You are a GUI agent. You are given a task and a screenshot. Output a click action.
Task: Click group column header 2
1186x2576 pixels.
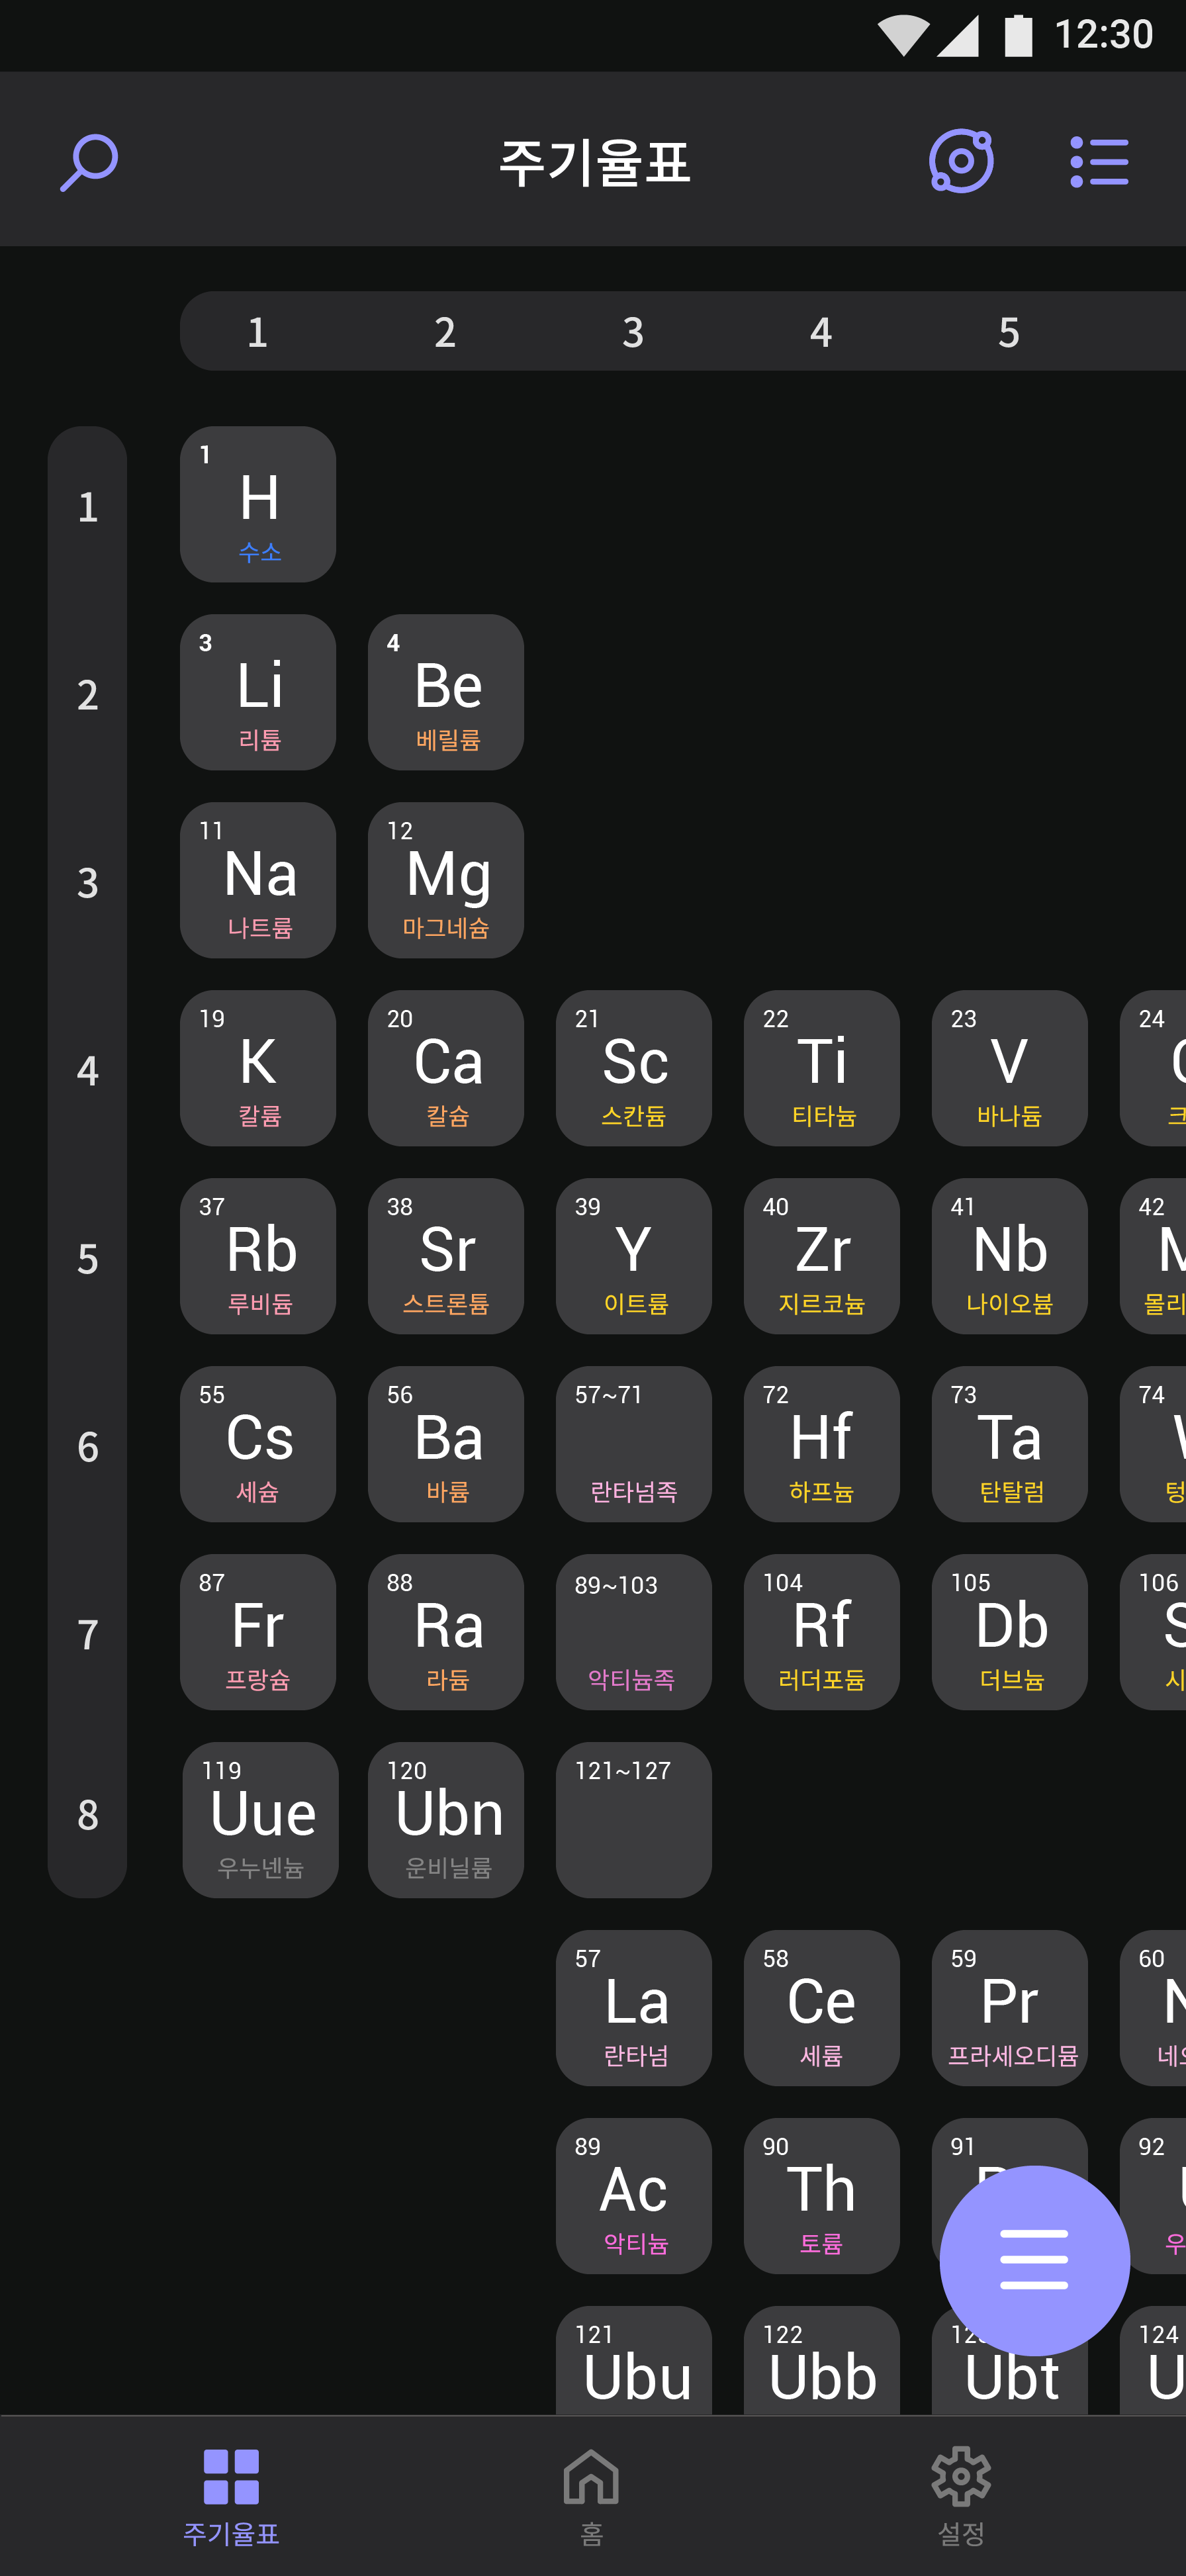(x=446, y=332)
